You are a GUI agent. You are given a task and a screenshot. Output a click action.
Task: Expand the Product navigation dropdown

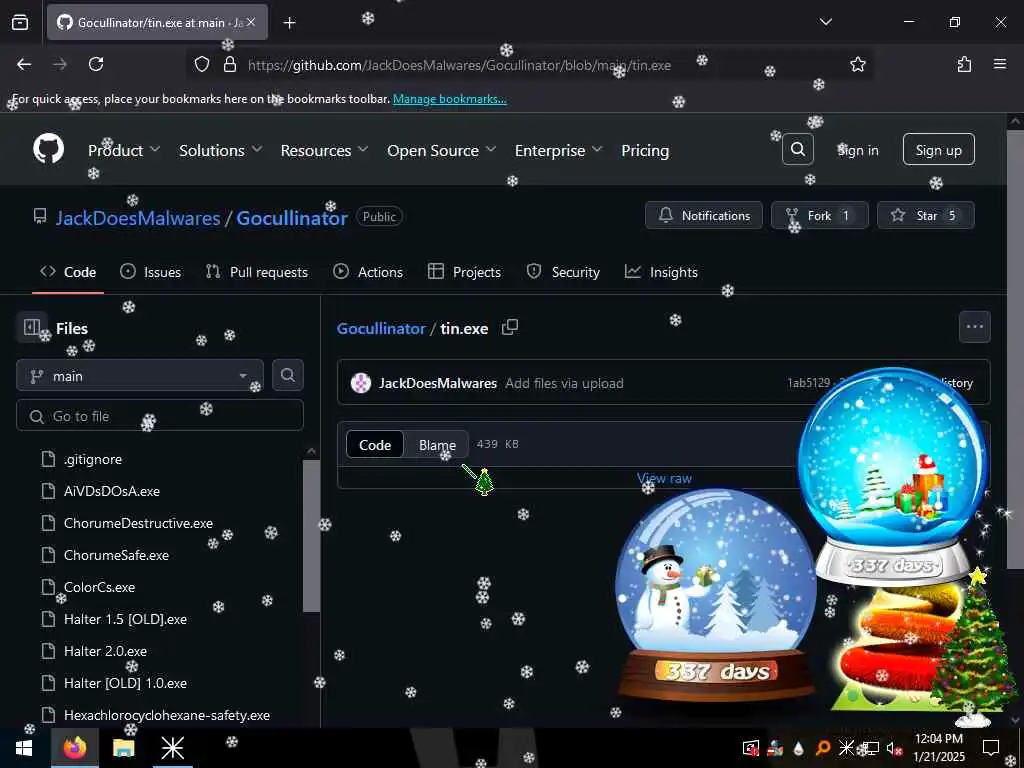tap(124, 150)
